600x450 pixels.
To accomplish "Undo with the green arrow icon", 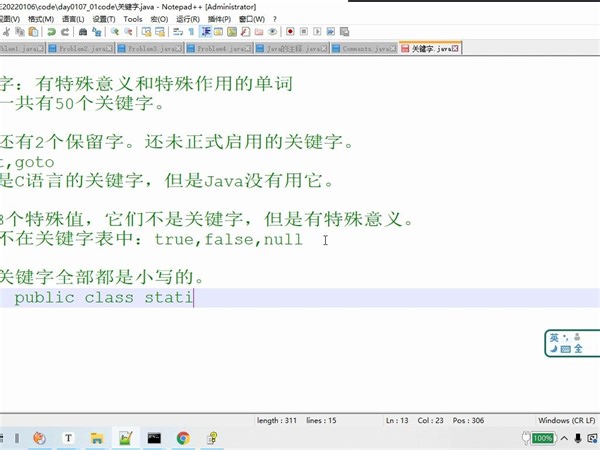I will [51, 32].
